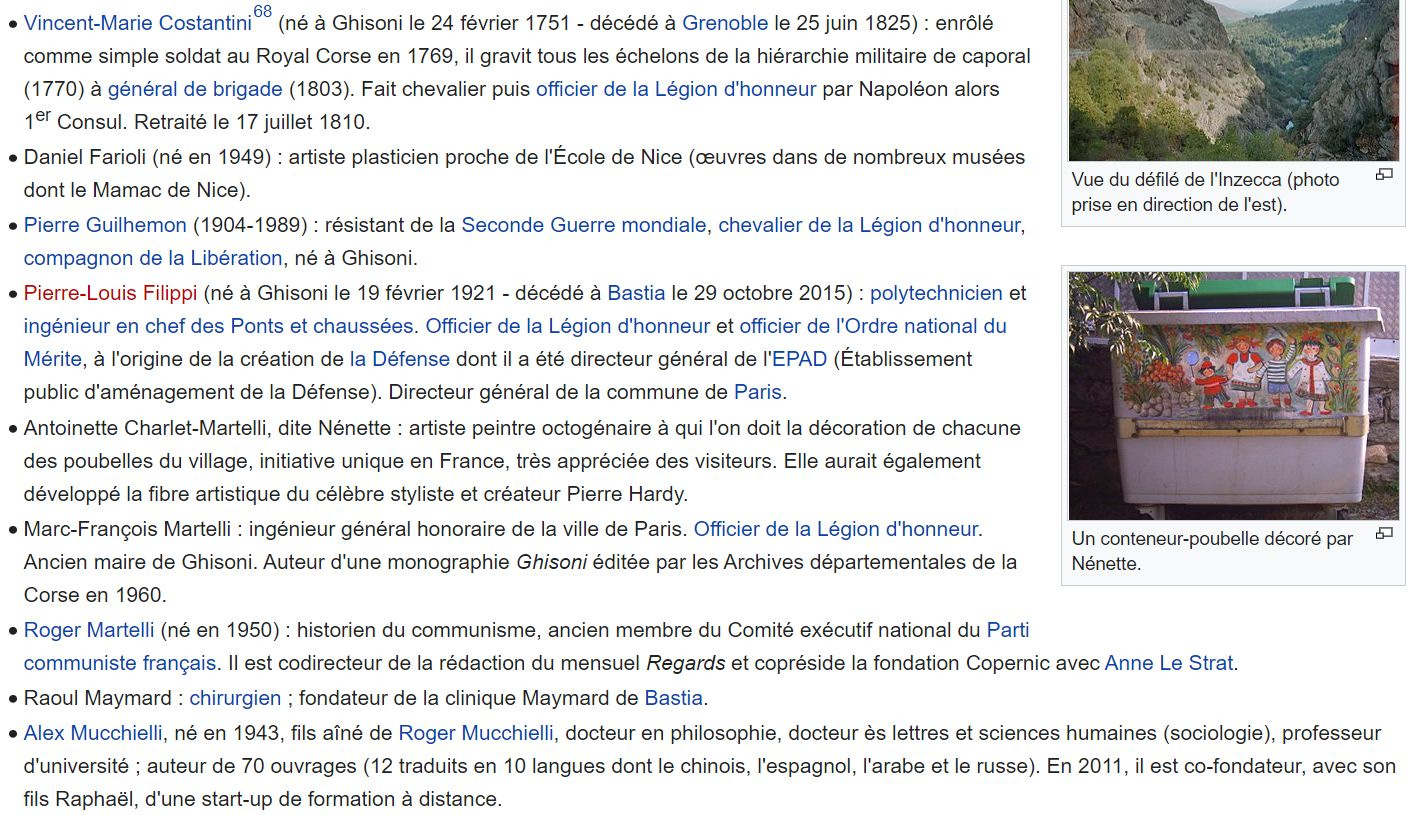This screenshot has height=815, width=1410.
Task: Open ingénieur en chef des Ponts et chaussées link
Action: click(x=218, y=326)
